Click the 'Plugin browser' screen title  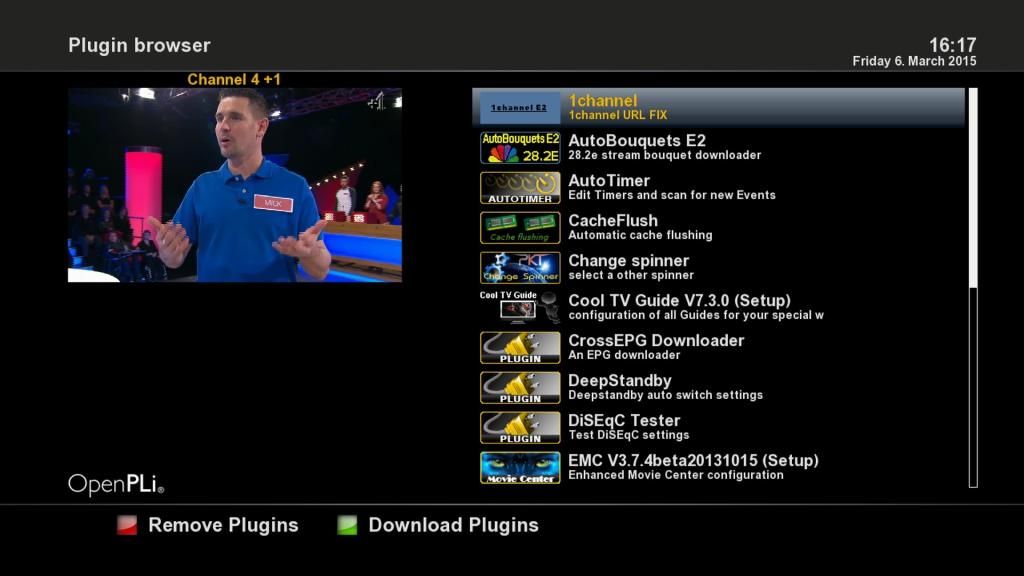139,46
